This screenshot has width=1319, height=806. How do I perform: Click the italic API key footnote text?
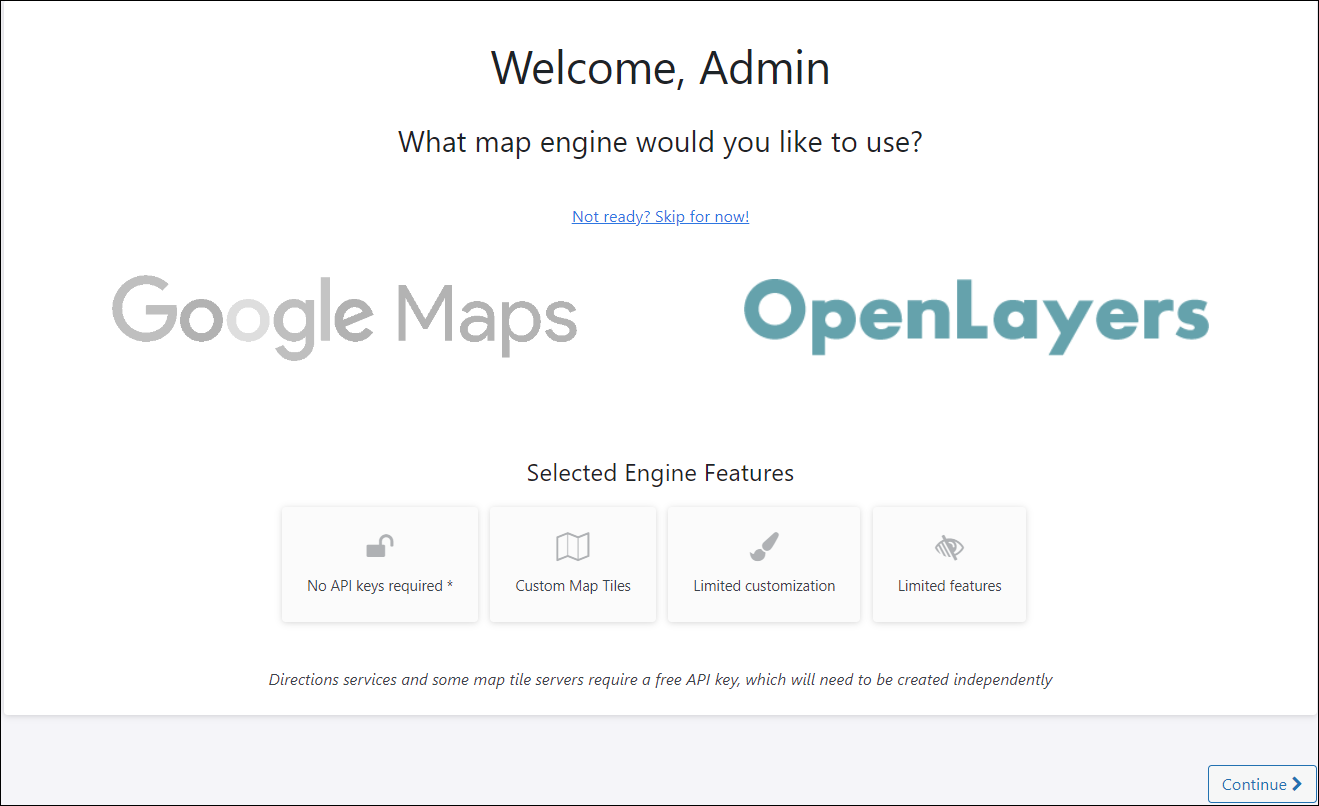[x=660, y=680]
